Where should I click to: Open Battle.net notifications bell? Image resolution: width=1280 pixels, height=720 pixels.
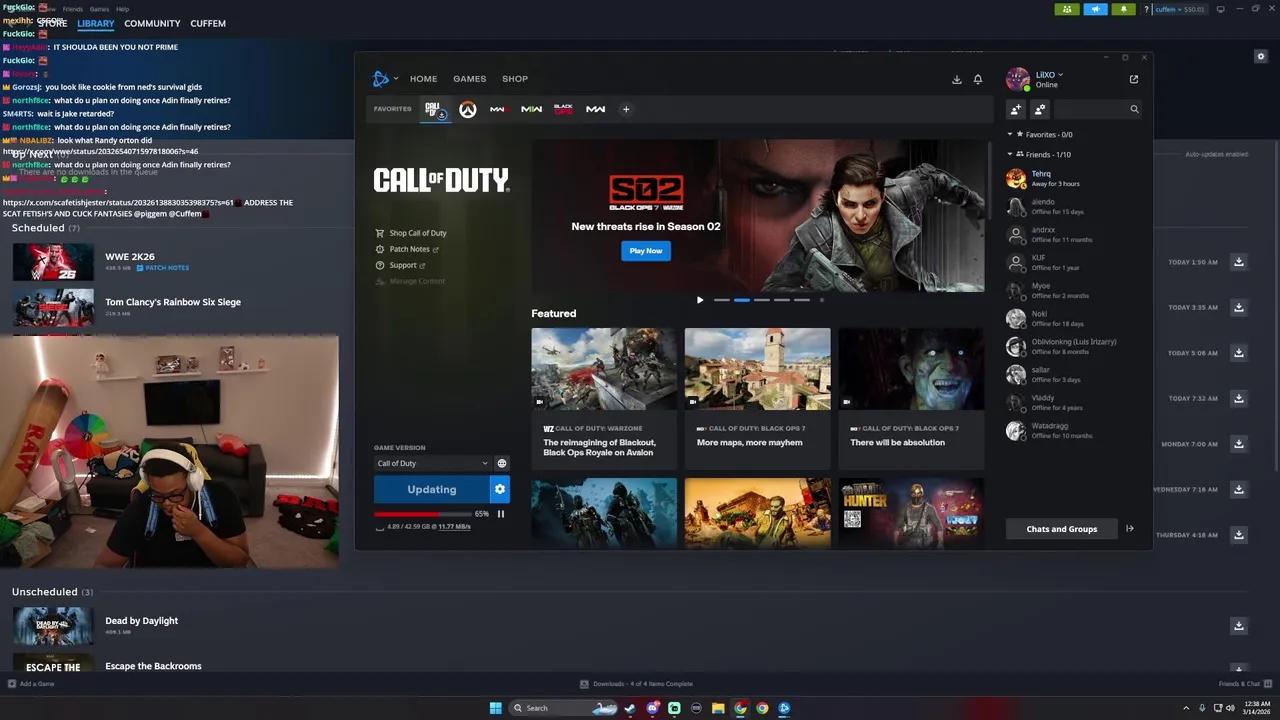[978, 79]
